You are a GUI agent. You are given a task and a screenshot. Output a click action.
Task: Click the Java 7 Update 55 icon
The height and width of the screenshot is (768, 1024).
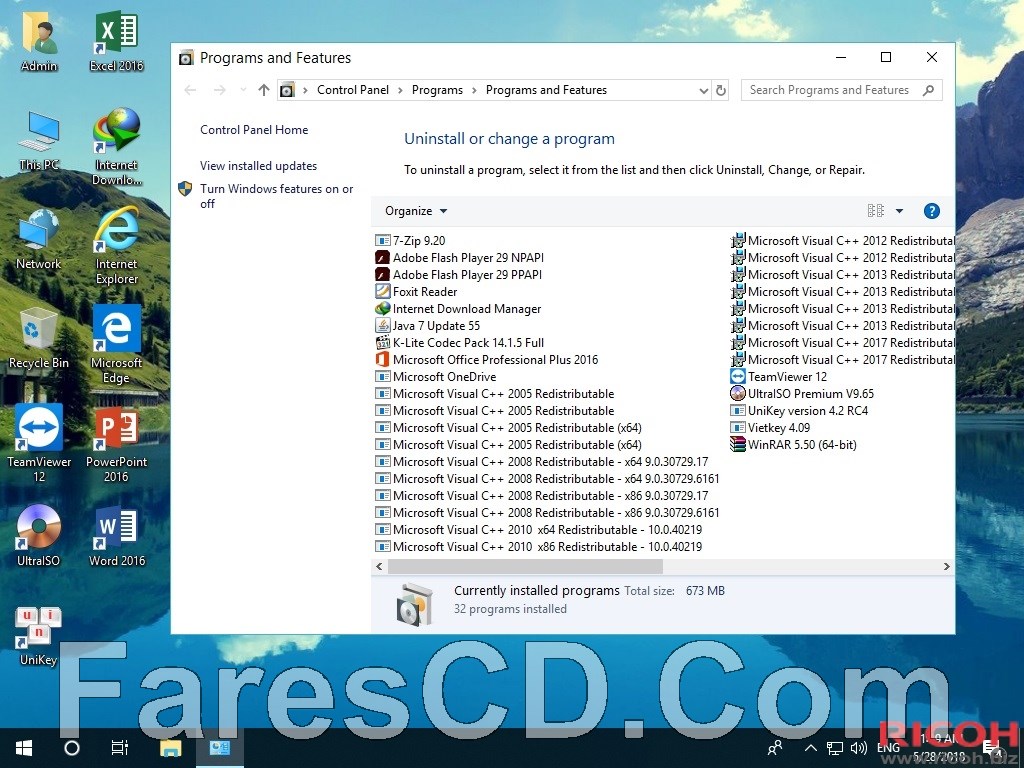pos(383,326)
